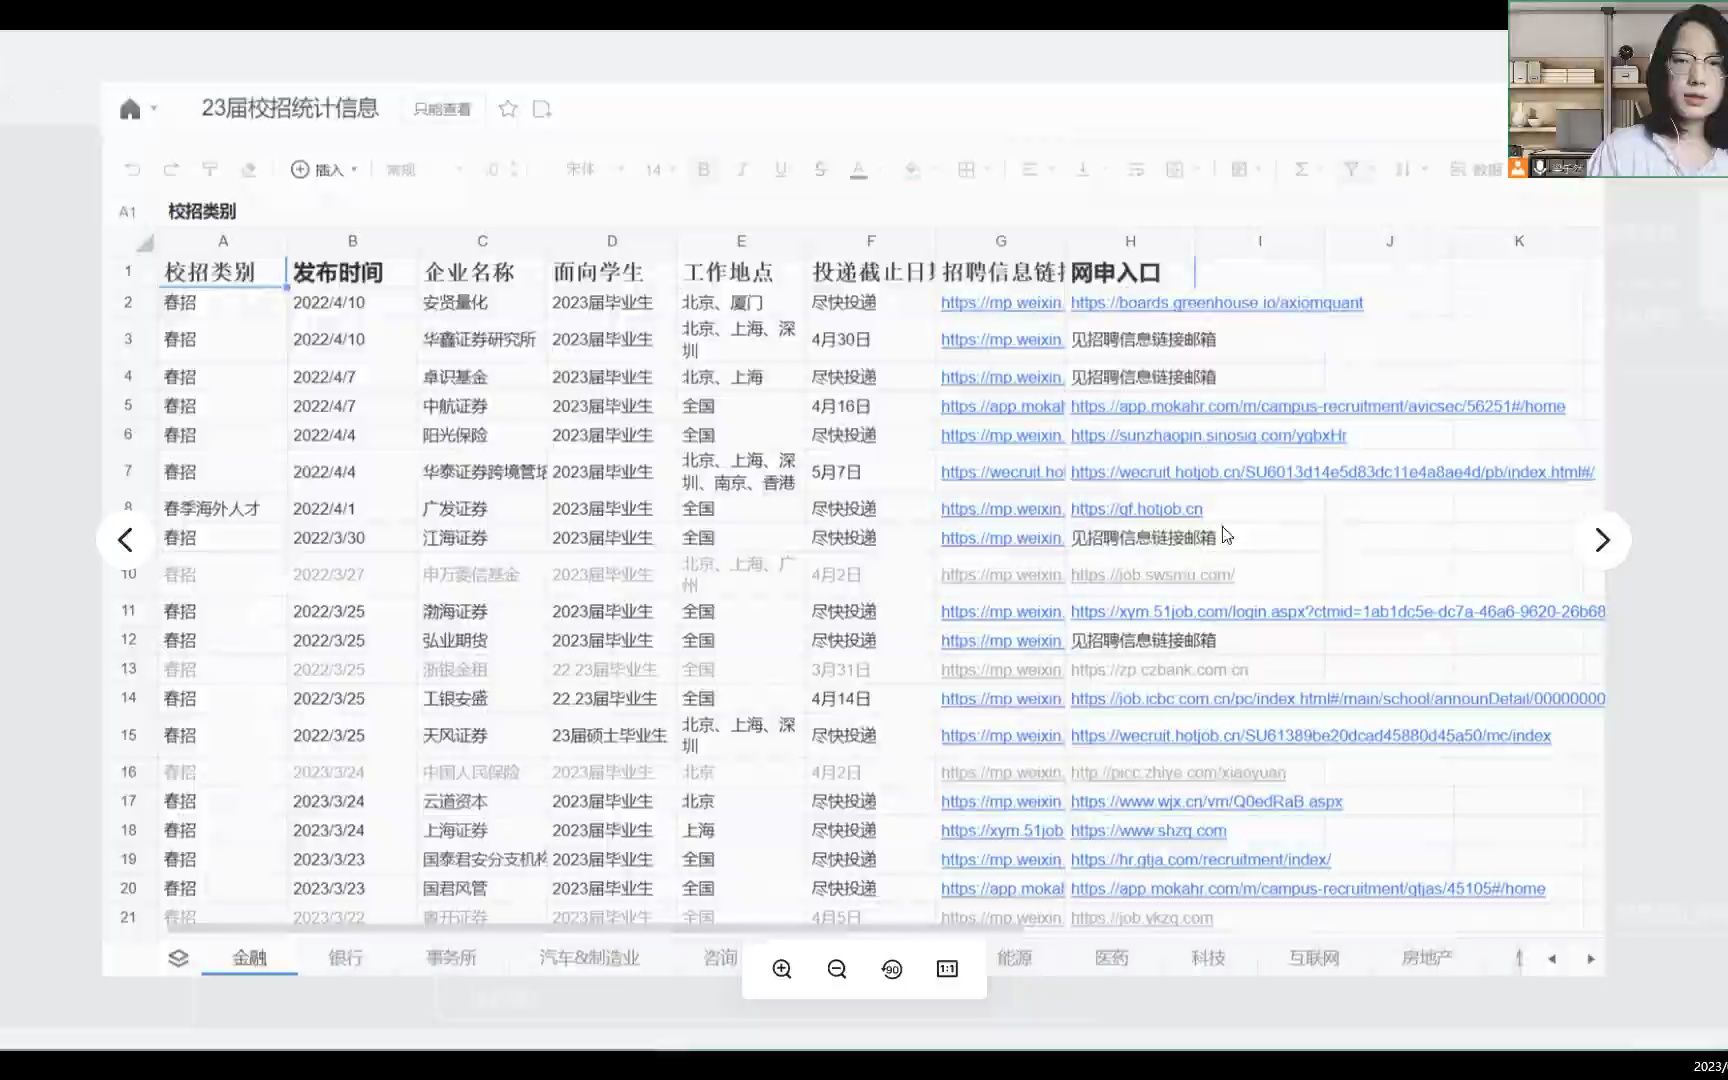
Task: Open the freeze panes menu
Action: (x=1239, y=170)
